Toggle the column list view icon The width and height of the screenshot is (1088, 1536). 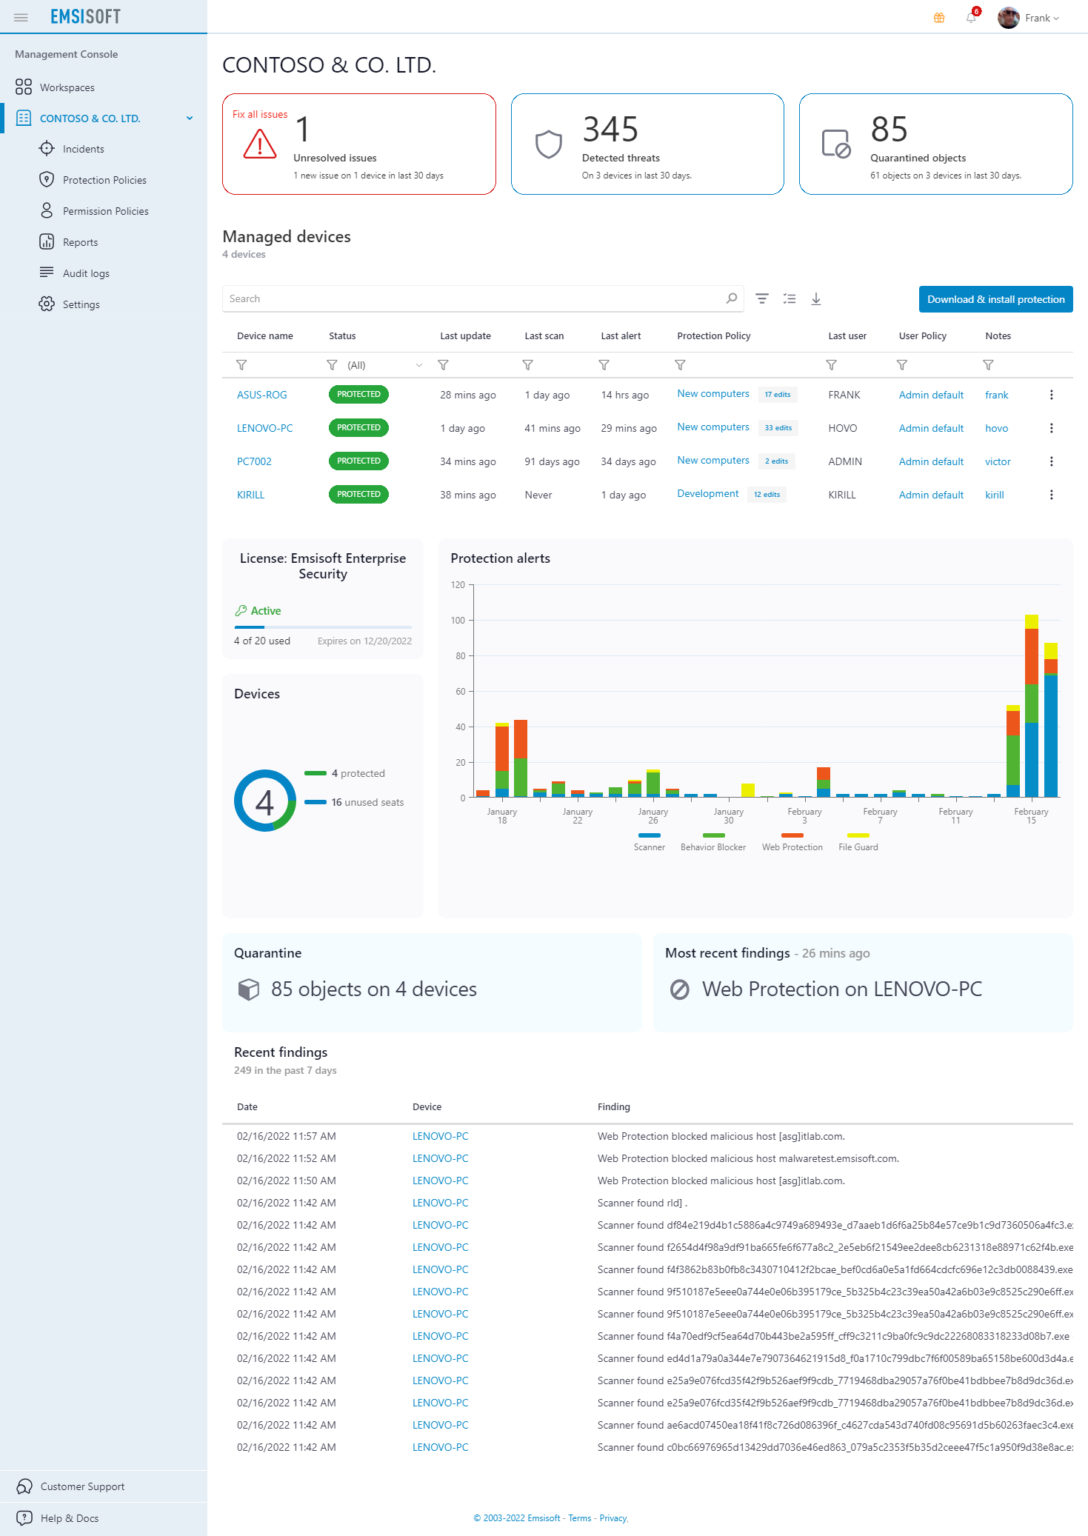(789, 298)
